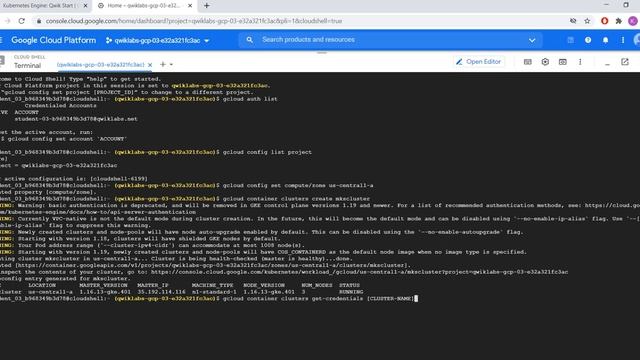Open the Notifications bell icon

[605, 40]
